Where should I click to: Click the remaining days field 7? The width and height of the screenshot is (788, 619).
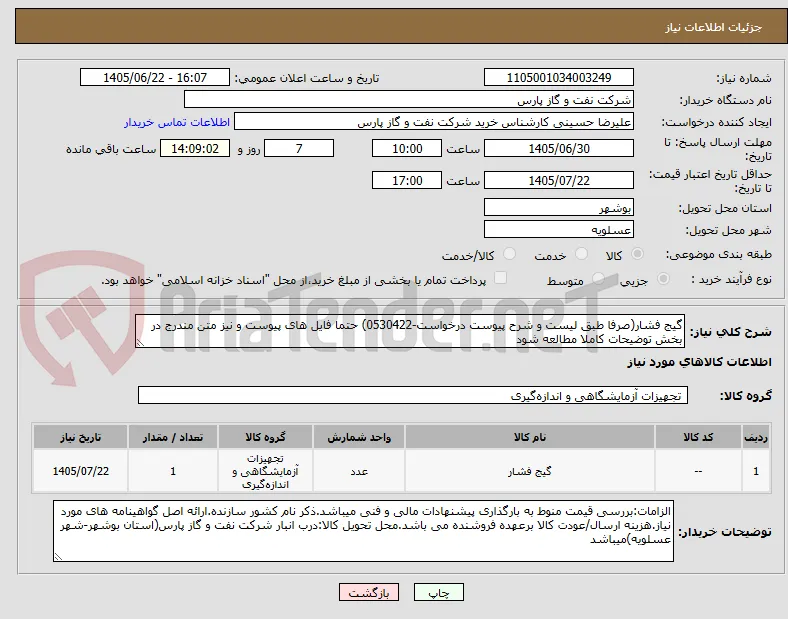coord(299,149)
